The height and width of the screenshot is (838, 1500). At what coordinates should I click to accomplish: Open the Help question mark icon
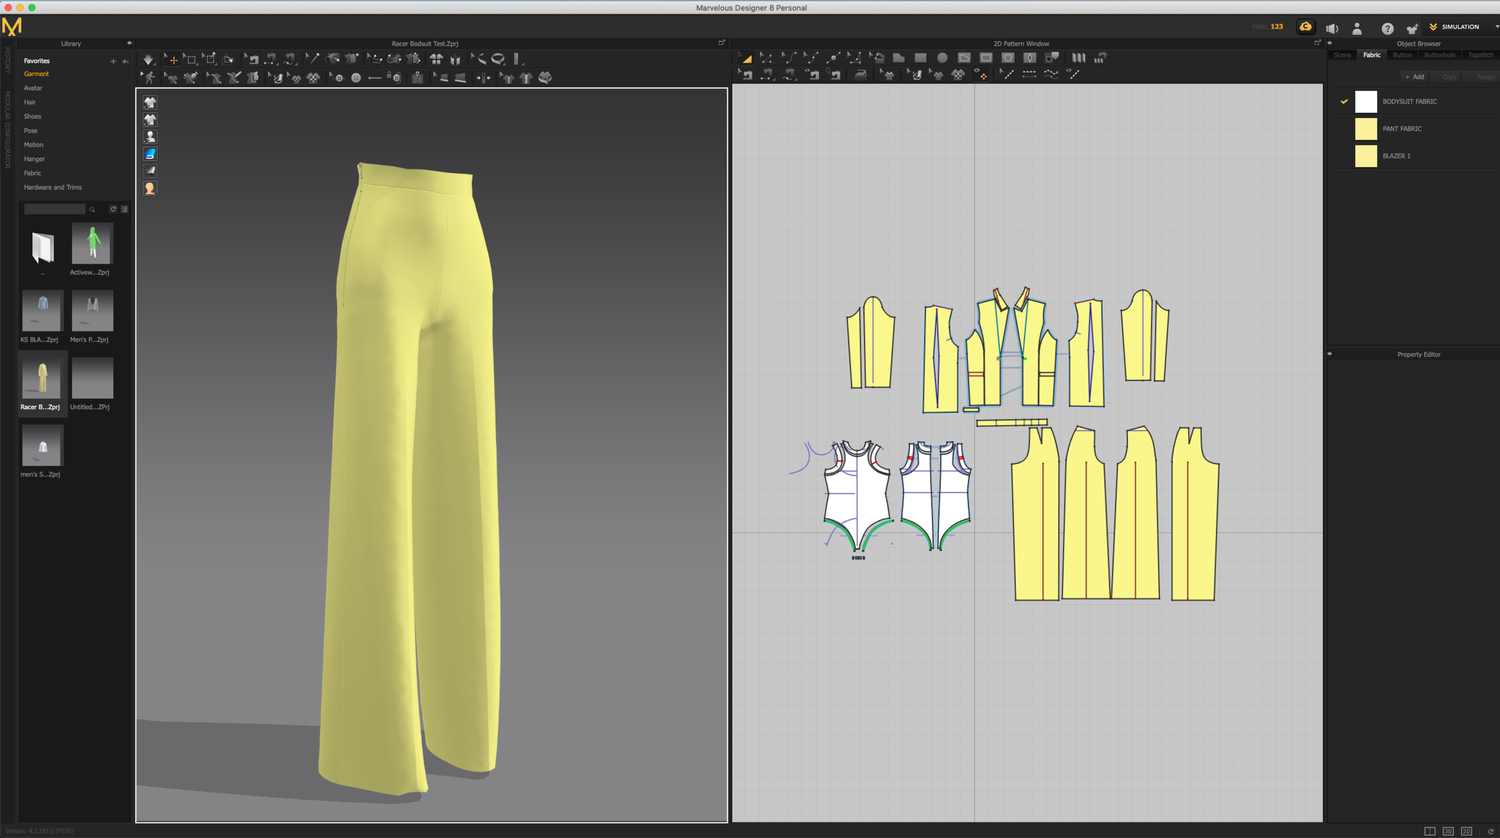pos(1387,28)
